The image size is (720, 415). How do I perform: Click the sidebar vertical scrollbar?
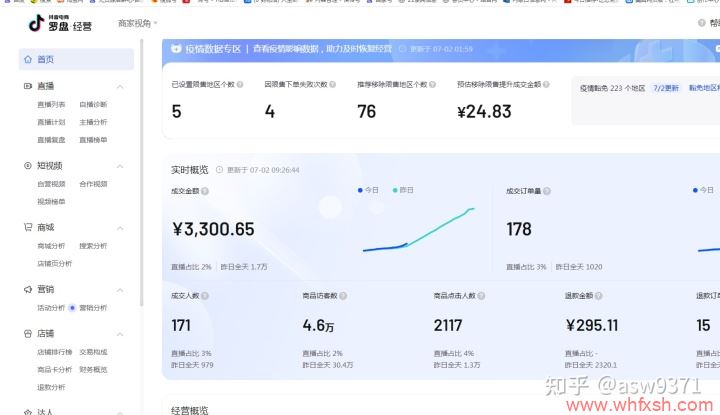pyautogui.click(x=141, y=173)
